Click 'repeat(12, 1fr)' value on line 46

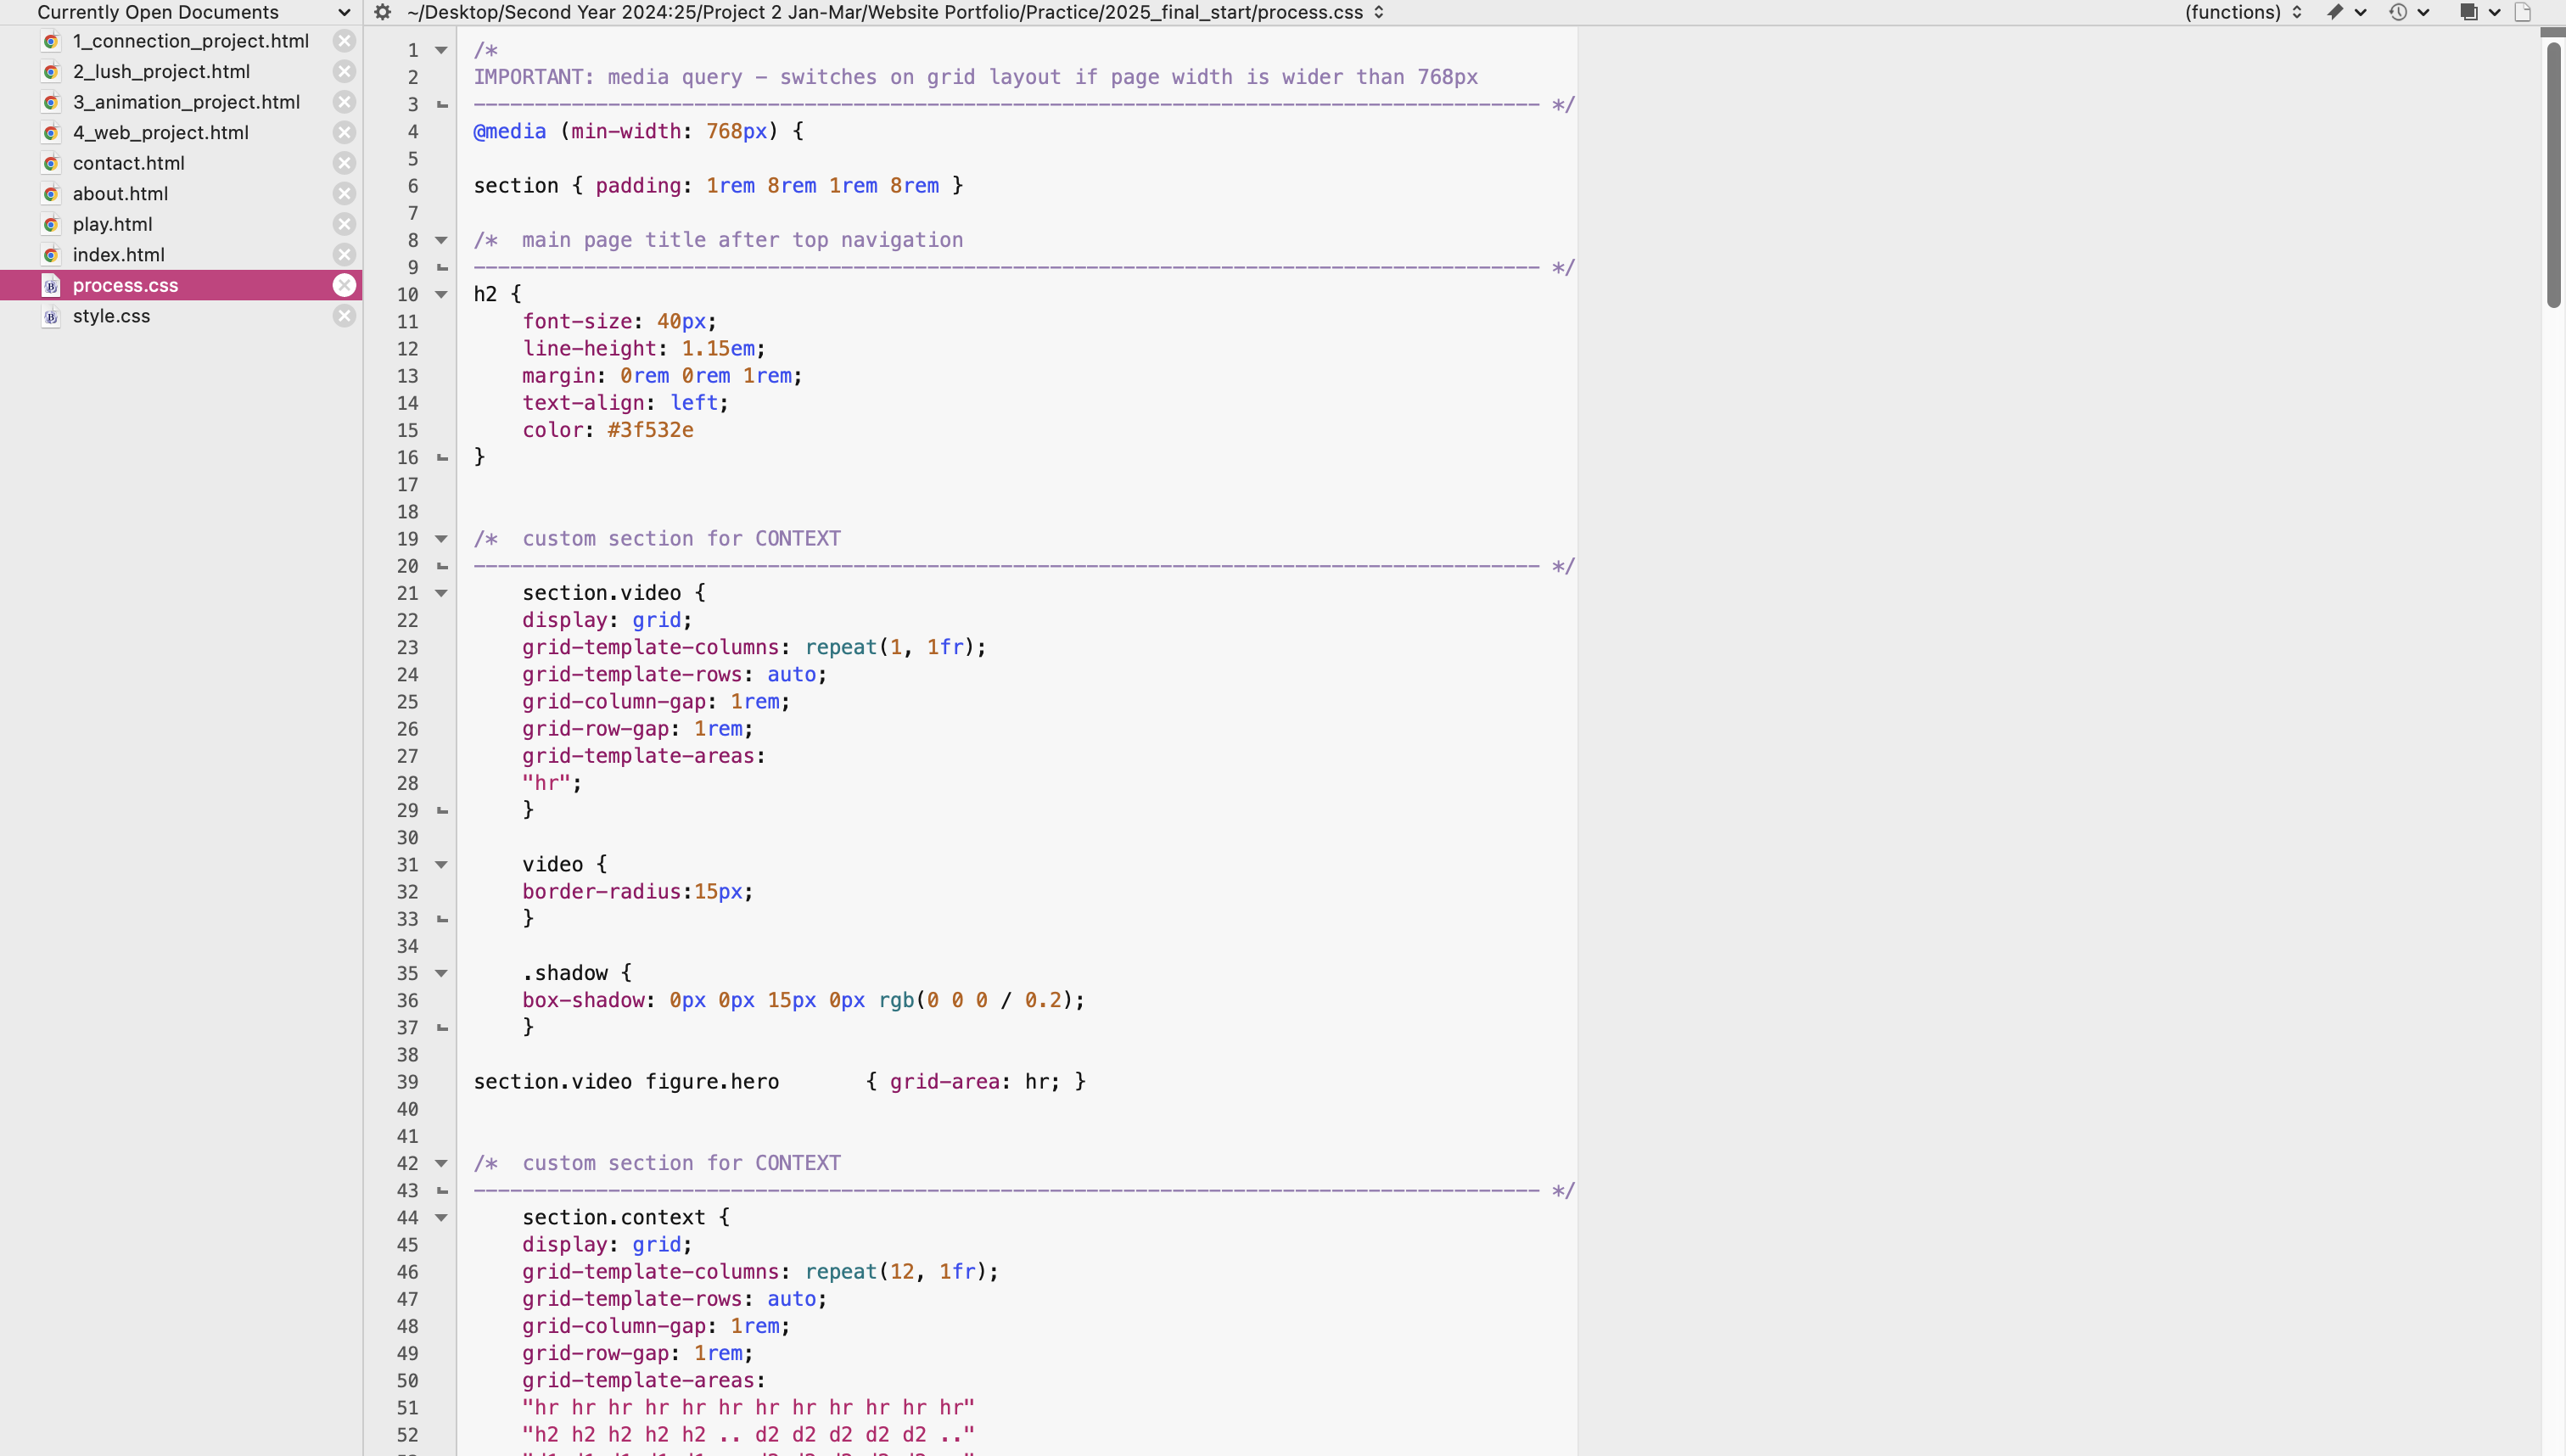[x=896, y=1272]
